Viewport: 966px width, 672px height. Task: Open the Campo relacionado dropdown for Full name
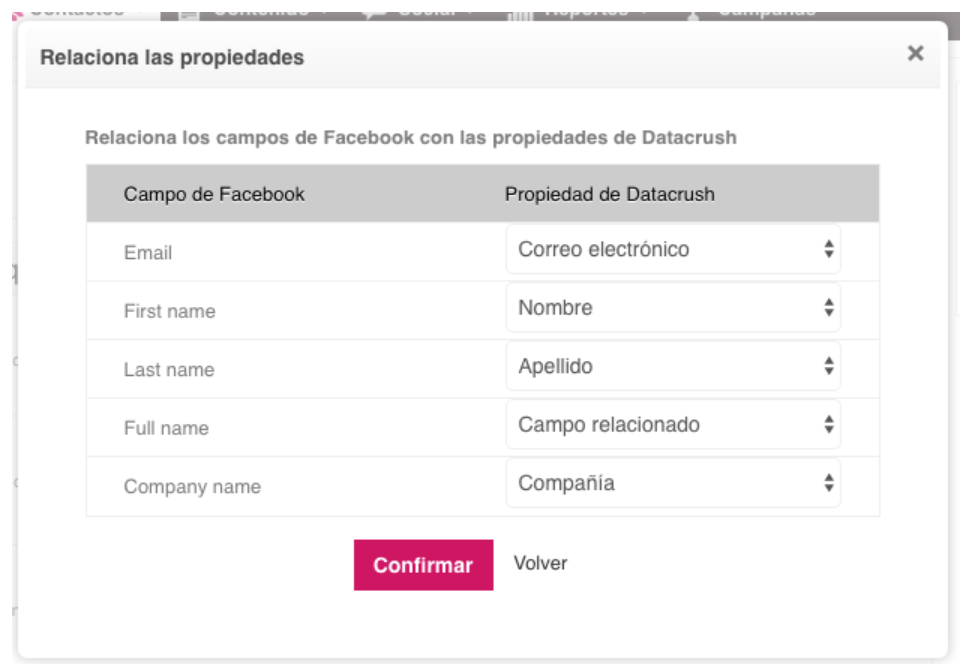tap(673, 424)
